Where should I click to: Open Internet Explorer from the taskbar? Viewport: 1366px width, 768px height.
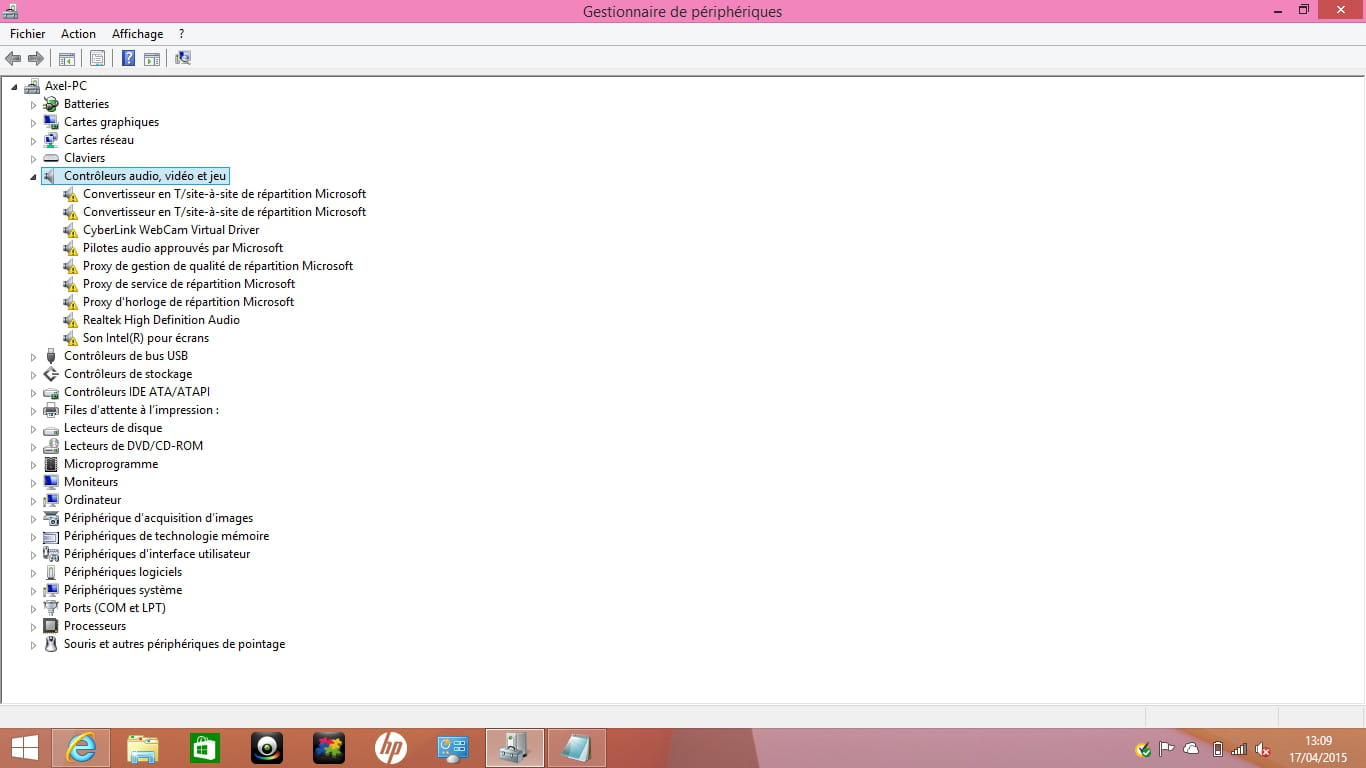click(x=81, y=748)
